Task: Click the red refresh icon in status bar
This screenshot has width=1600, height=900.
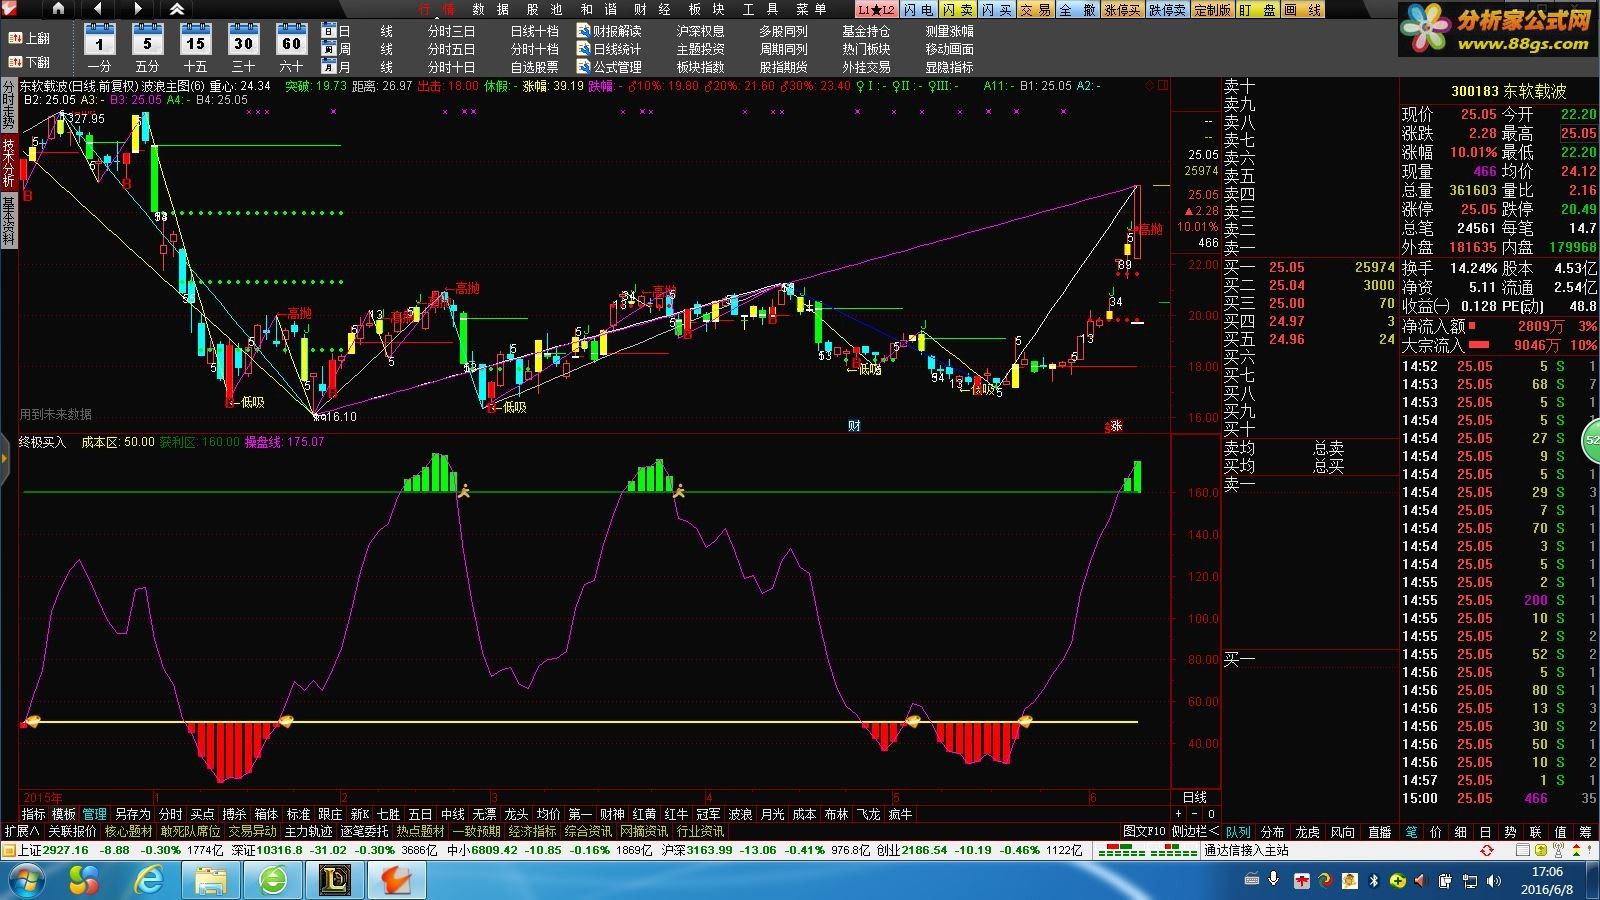Action: tap(1487, 850)
